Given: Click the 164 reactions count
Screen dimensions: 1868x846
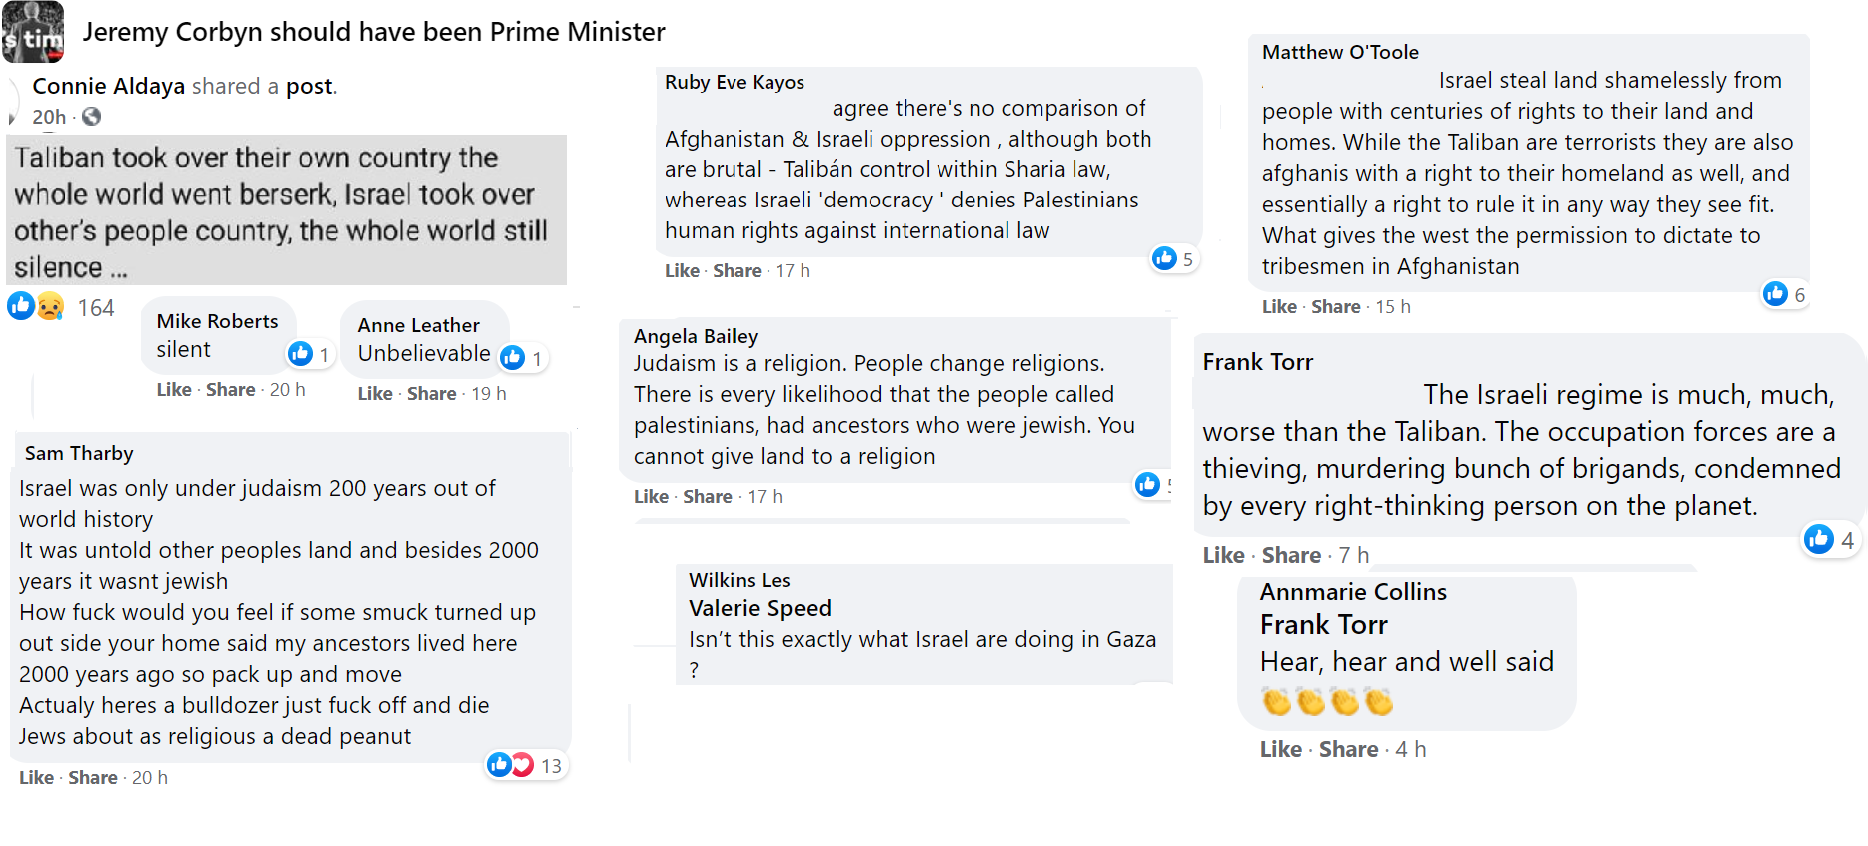Looking at the screenshot, I should (96, 307).
